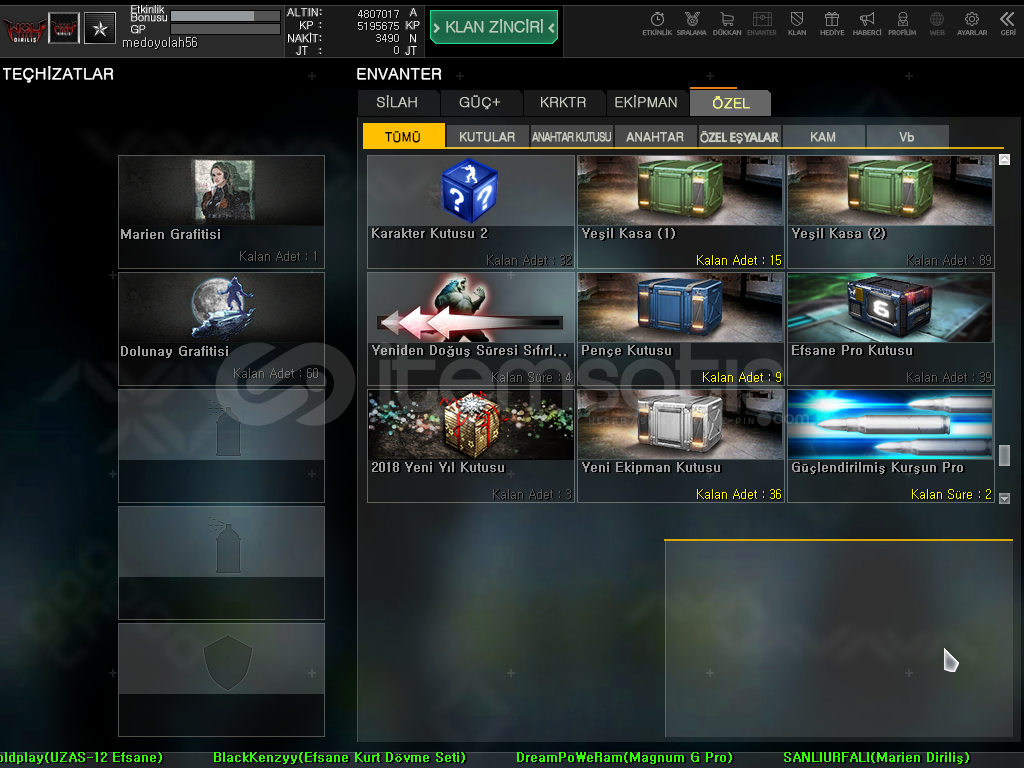This screenshot has width=1024, height=768.
Task: Filter by KAM
Action: (823, 136)
